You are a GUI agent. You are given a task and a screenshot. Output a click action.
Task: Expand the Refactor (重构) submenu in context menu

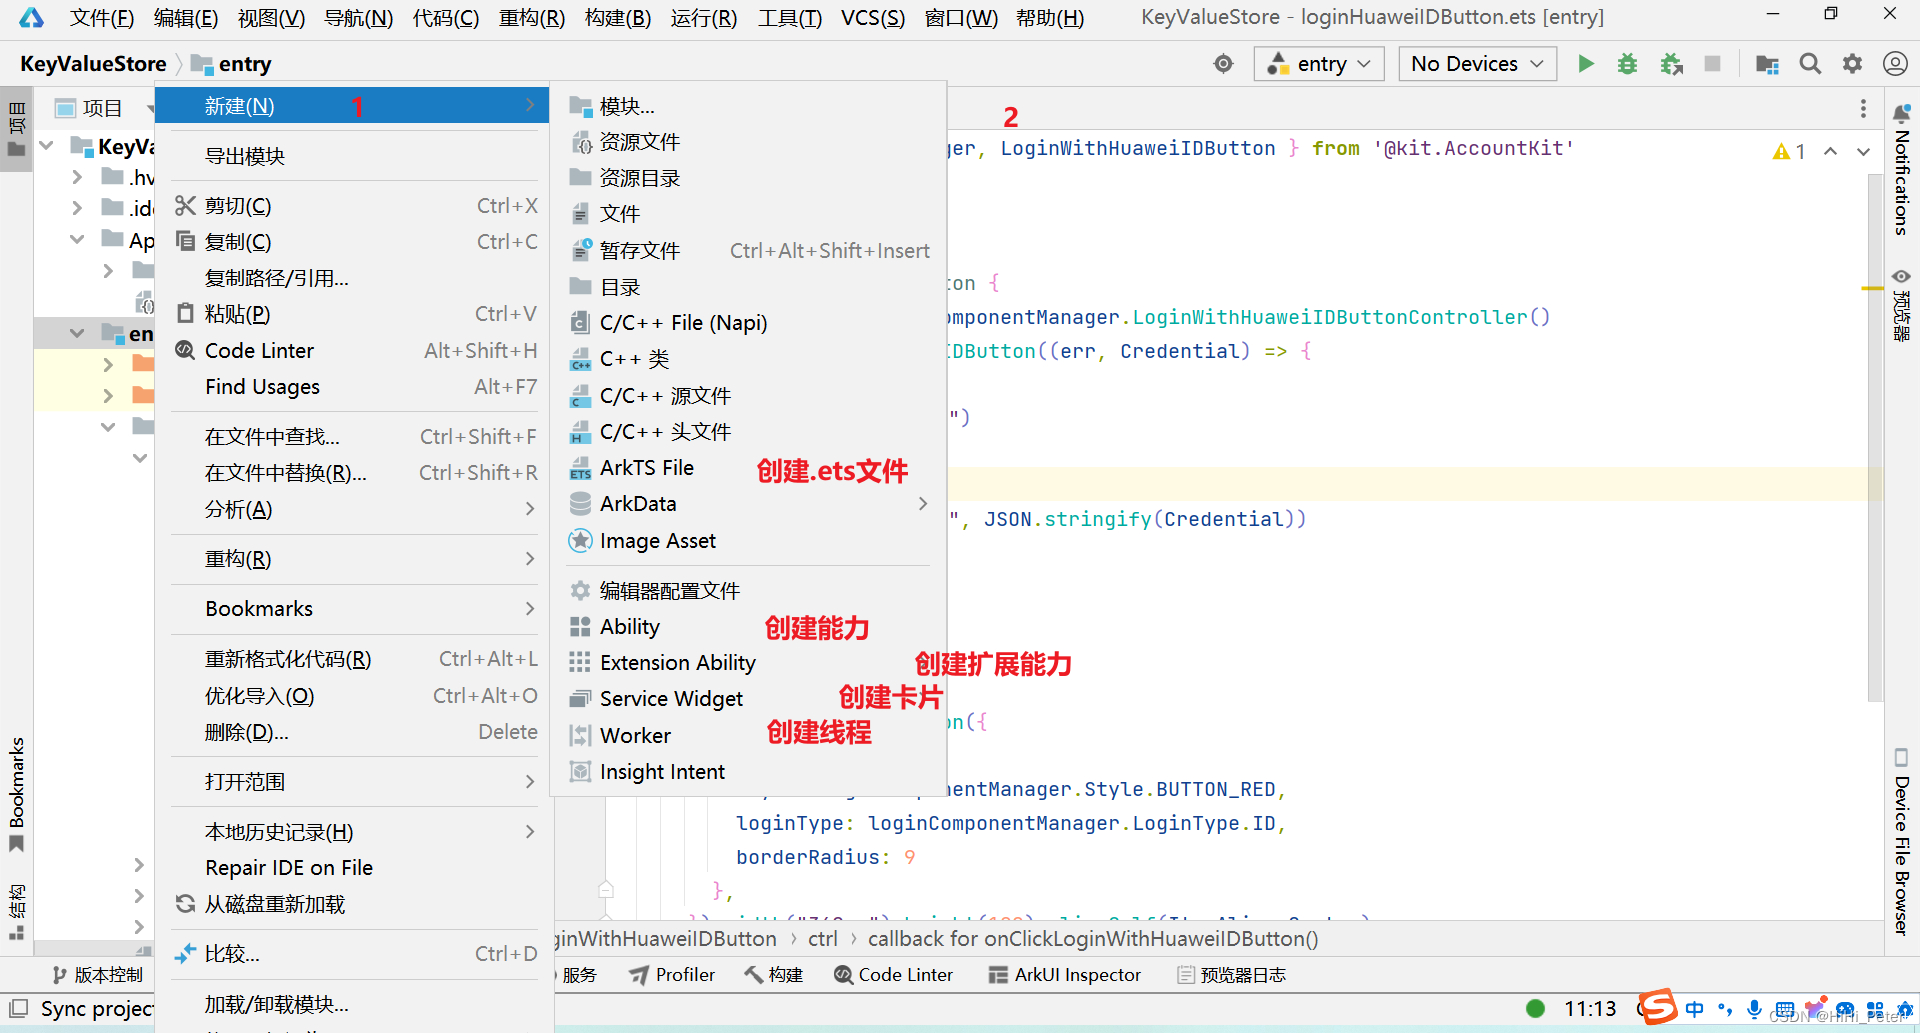(530, 559)
